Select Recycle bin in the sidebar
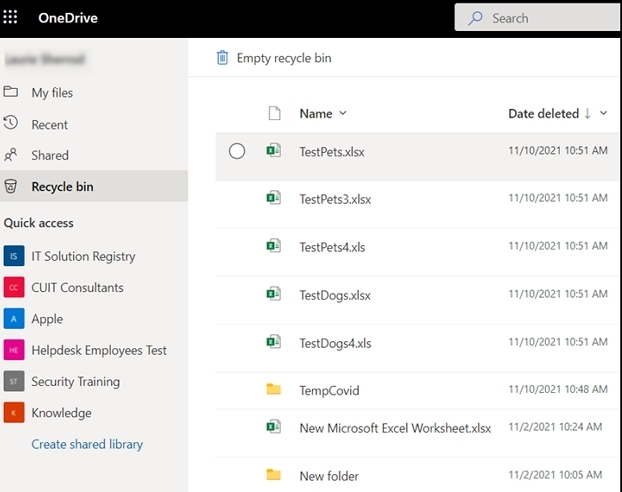This screenshot has height=492, width=622. pyautogui.click(x=62, y=186)
